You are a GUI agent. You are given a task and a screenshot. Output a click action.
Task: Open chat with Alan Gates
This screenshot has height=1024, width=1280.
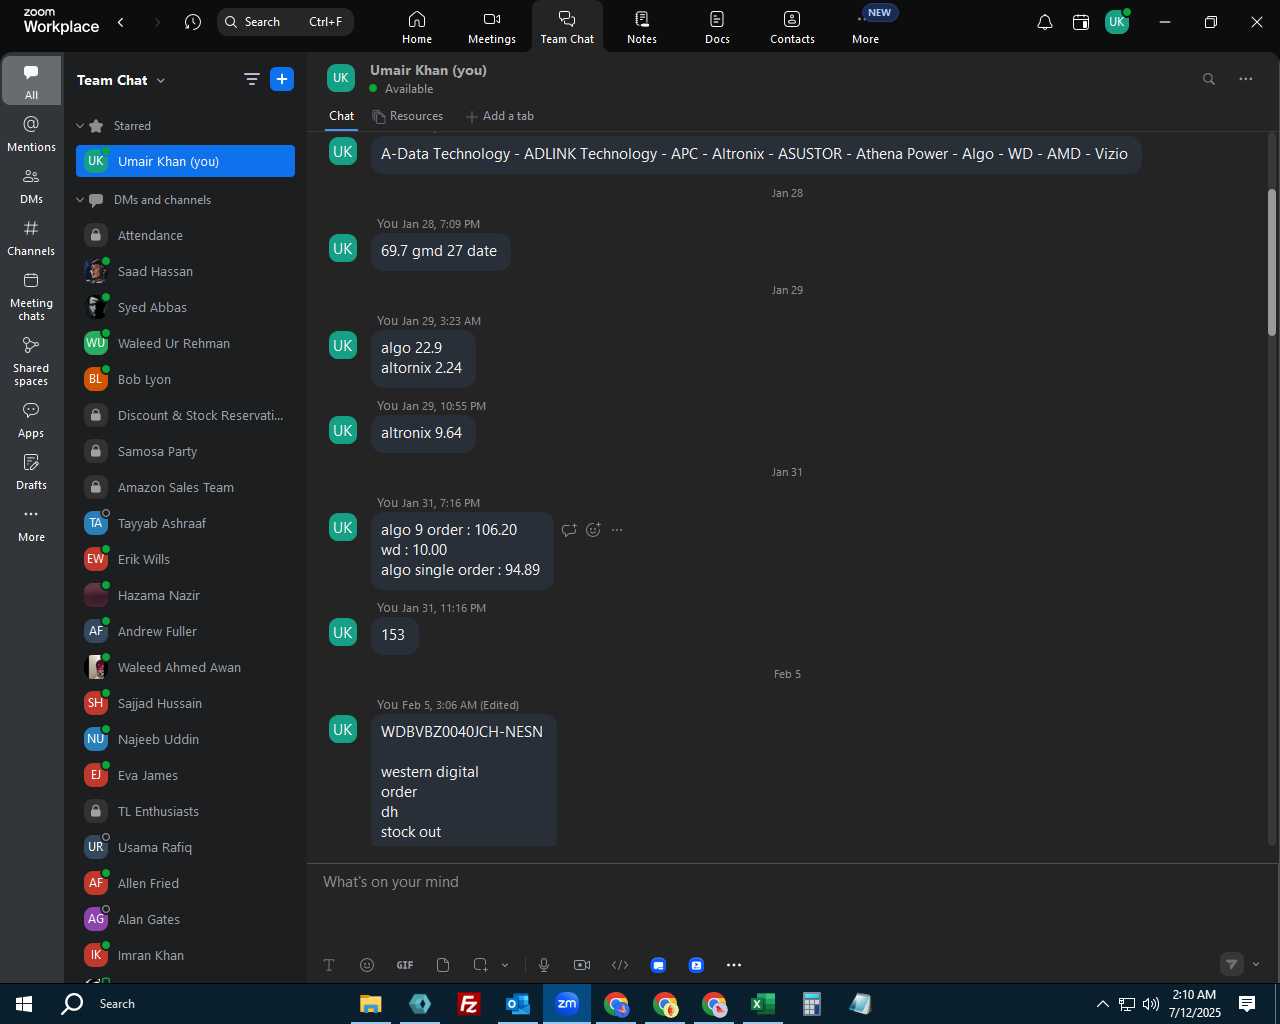click(185, 920)
